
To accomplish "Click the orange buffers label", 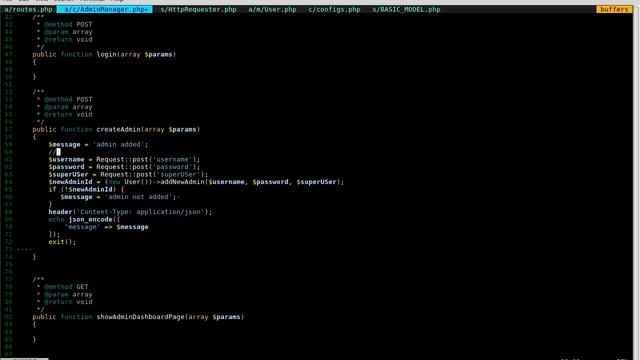I will click(x=614, y=9).
